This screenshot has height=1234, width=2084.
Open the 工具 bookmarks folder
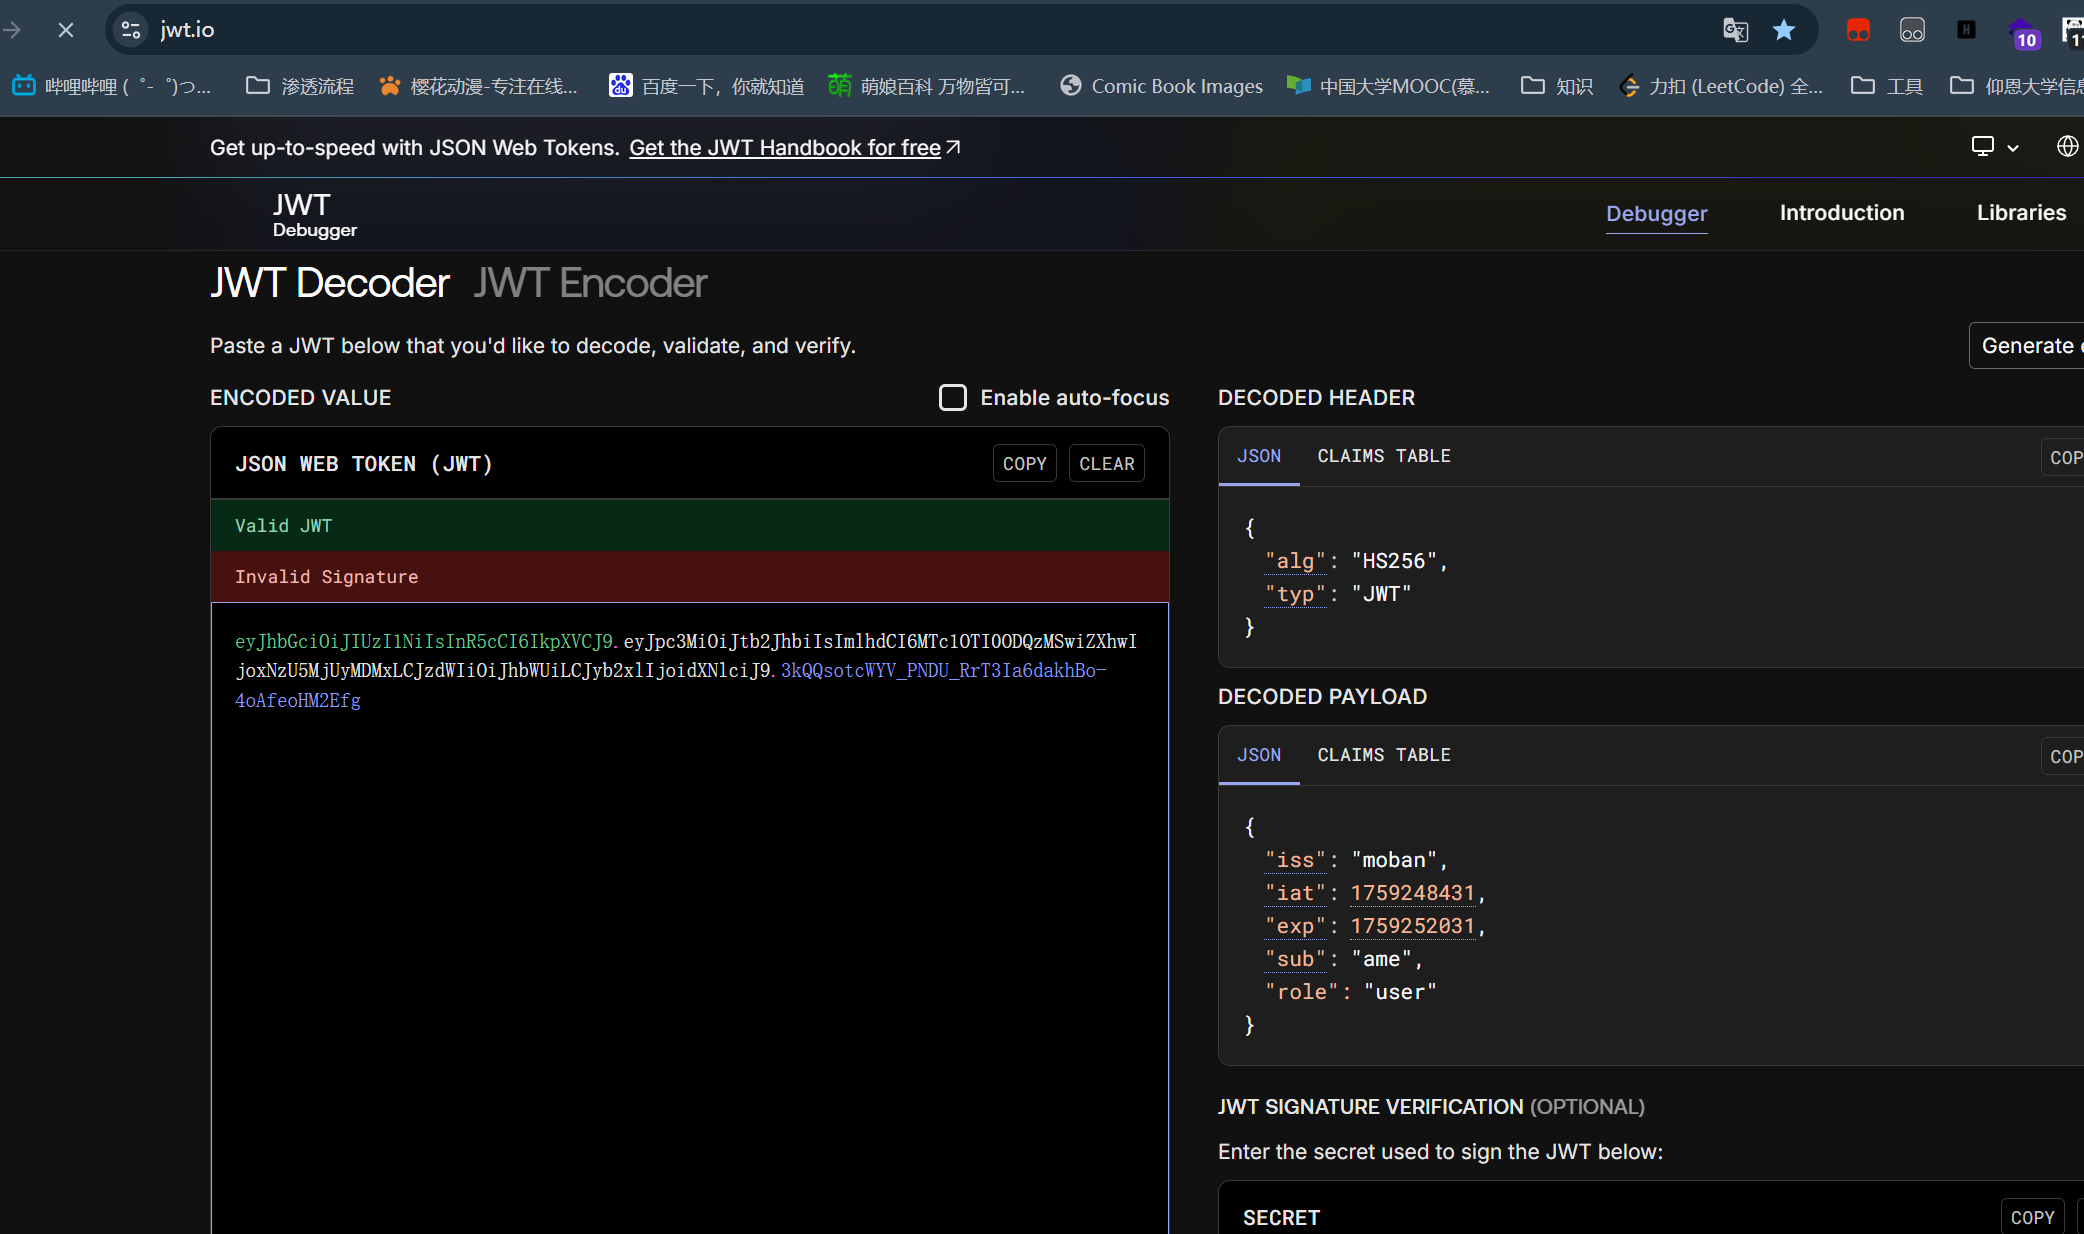(x=1887, y=86)
